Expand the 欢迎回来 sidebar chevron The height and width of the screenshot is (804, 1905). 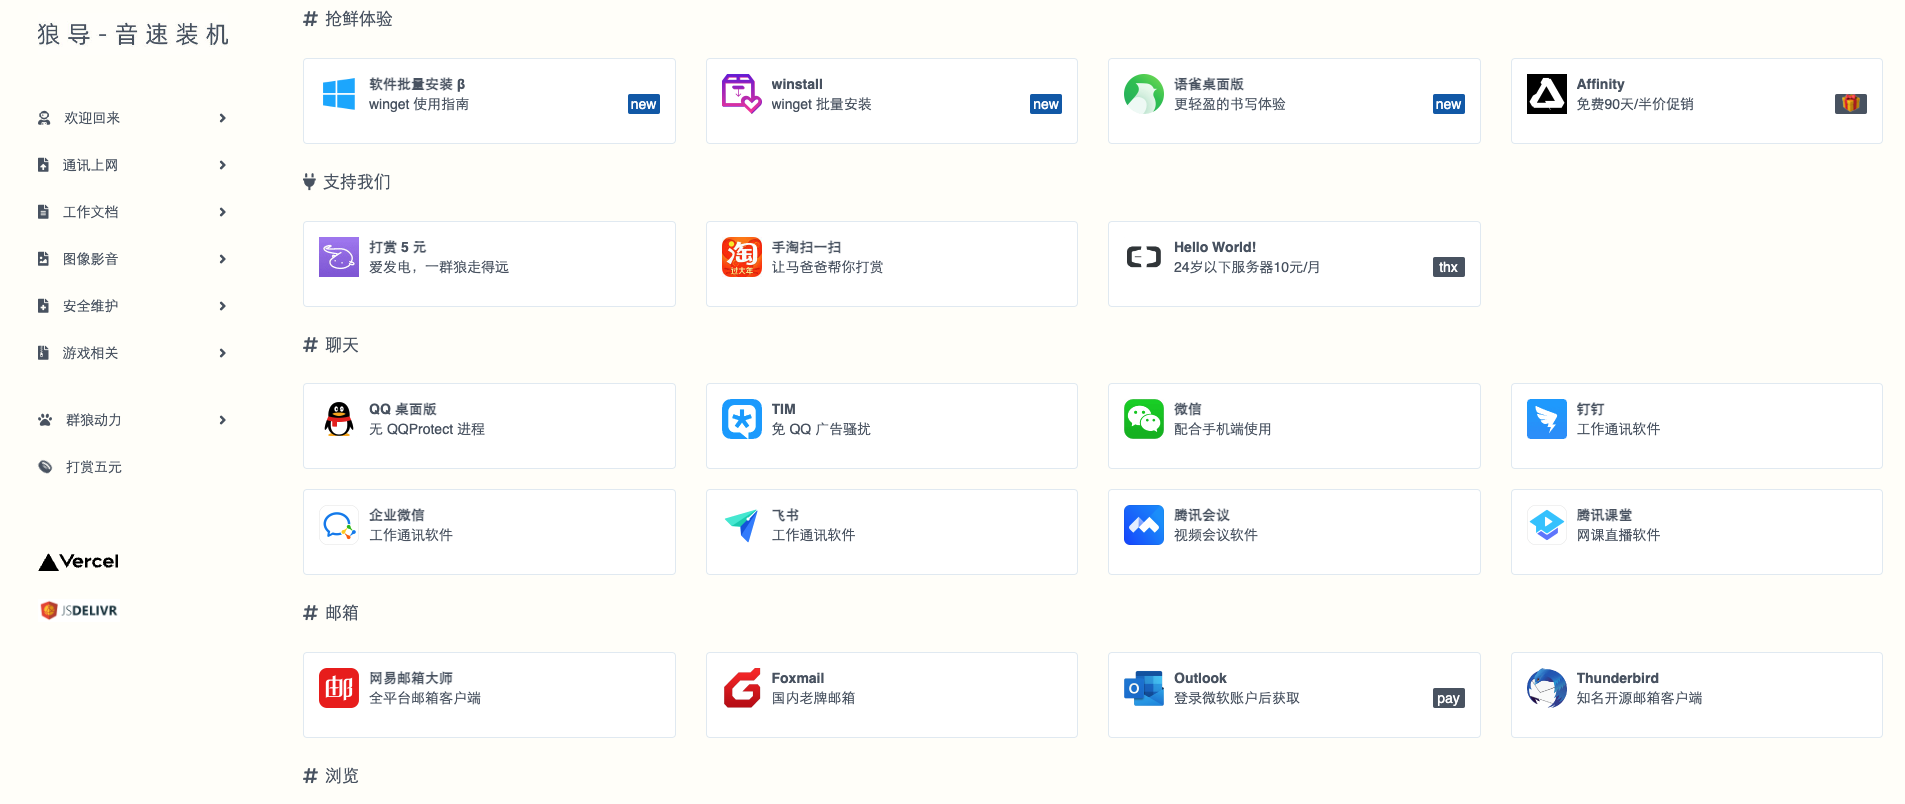click(222, 118)
